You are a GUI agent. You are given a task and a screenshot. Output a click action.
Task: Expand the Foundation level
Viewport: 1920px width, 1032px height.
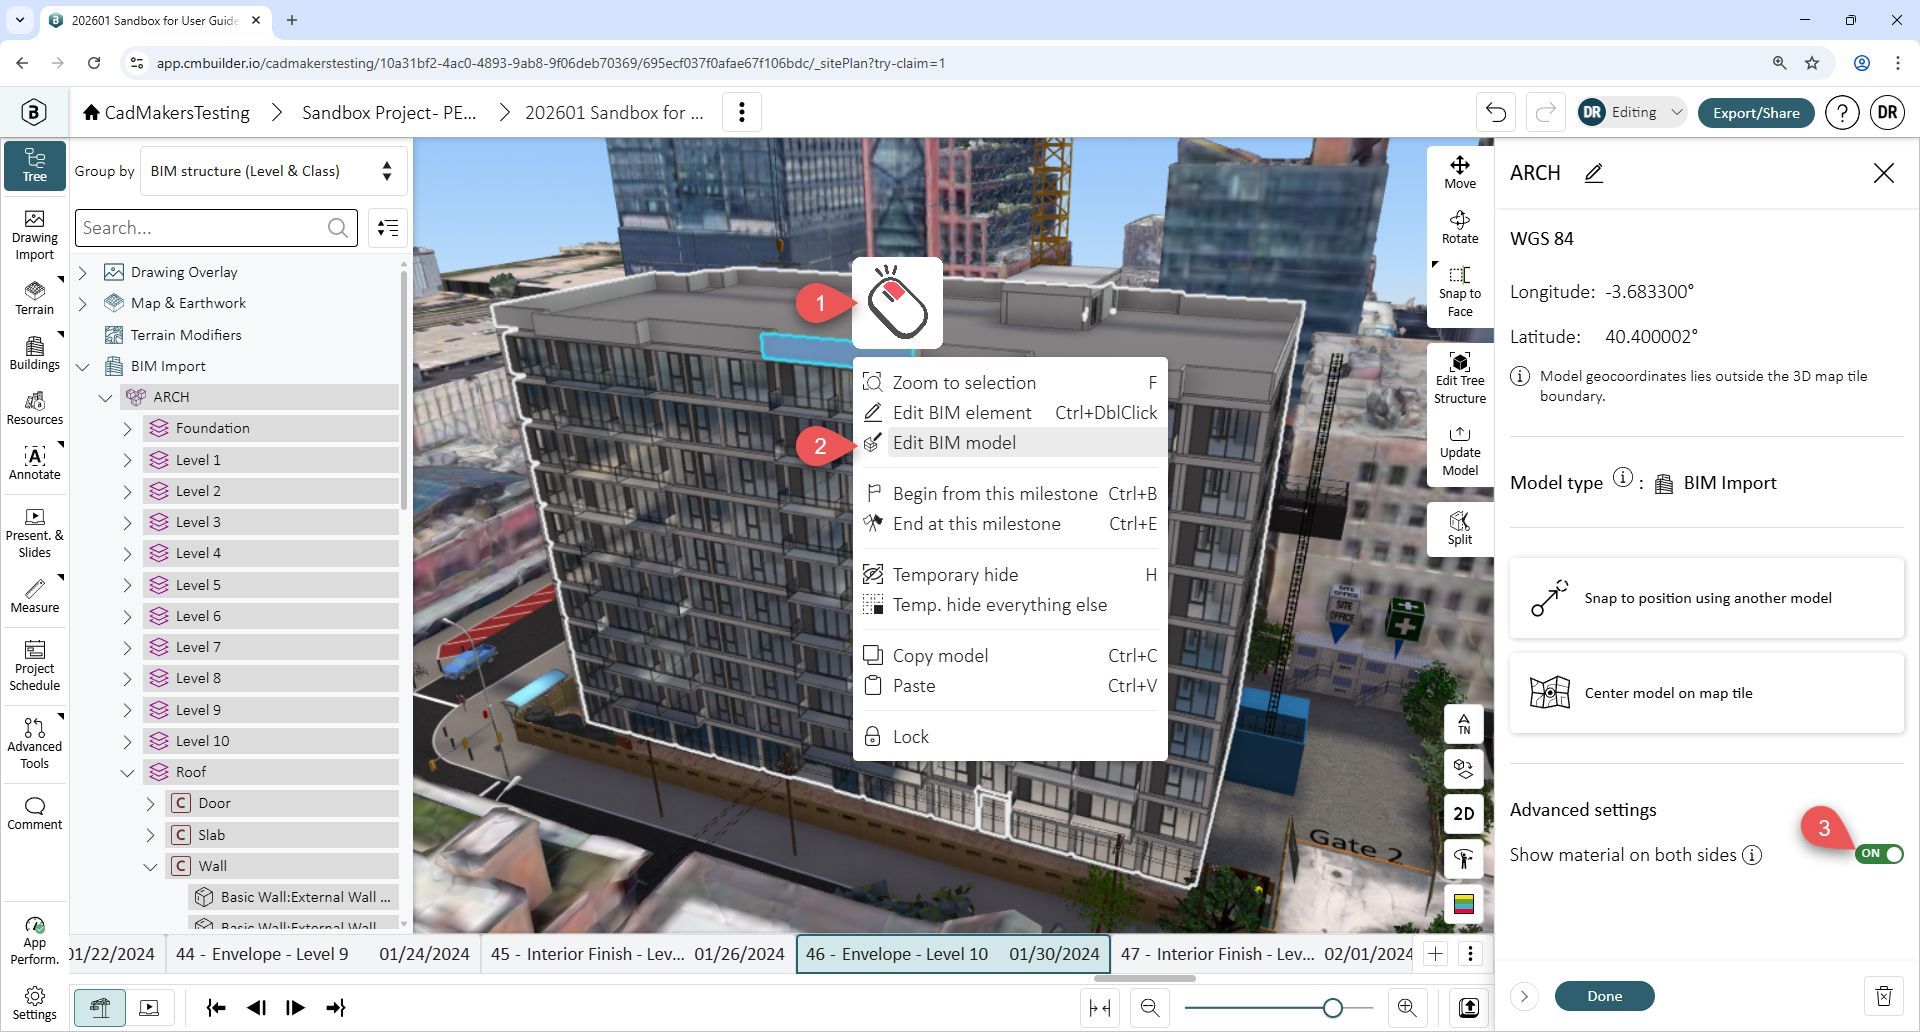point(127,428)
